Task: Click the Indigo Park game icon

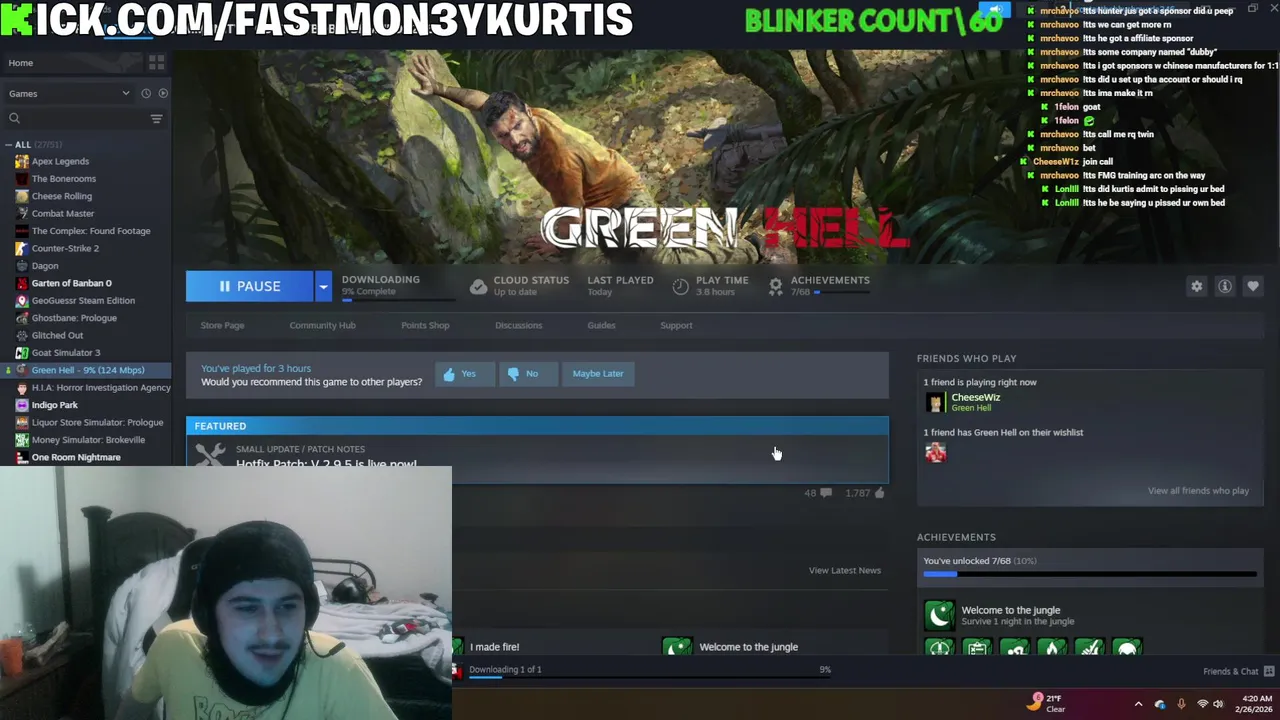Action: (x=22, y=405)
